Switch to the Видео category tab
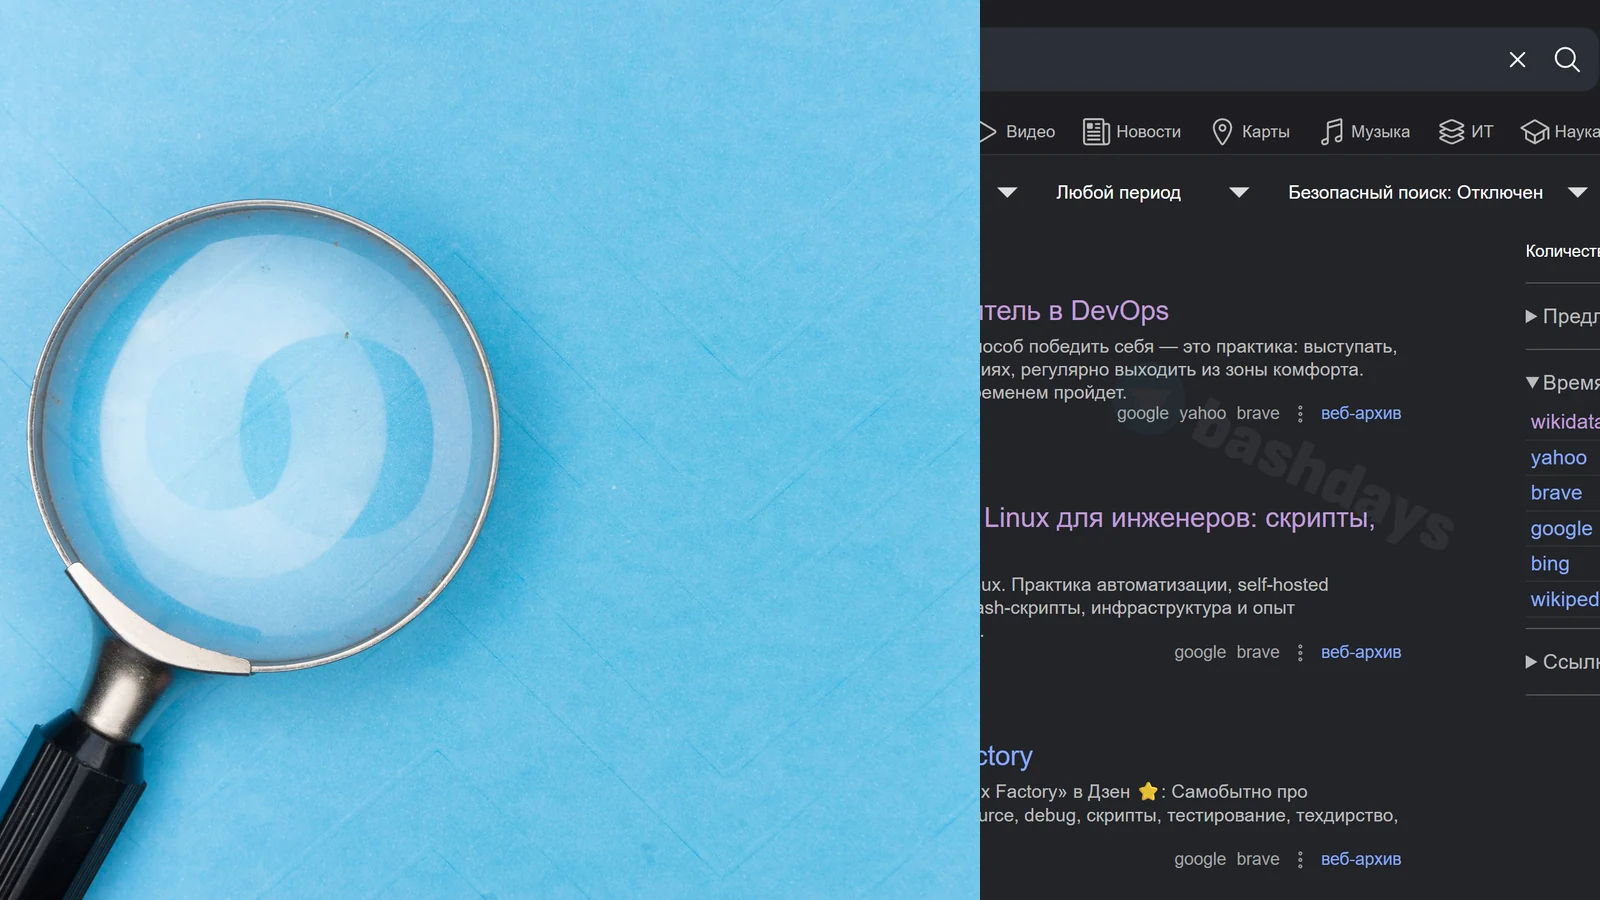Viewport: 1600px width, 900px height. click(1018, 132)
